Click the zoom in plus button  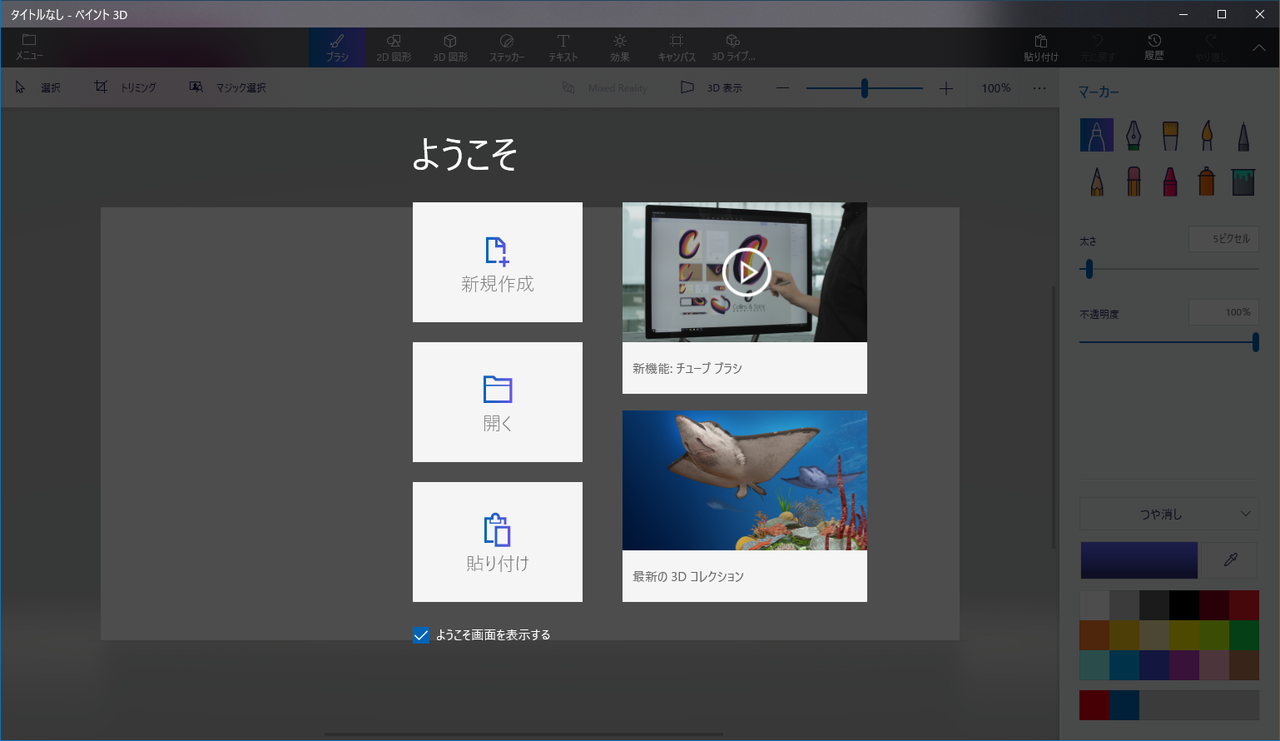[946, 88]
